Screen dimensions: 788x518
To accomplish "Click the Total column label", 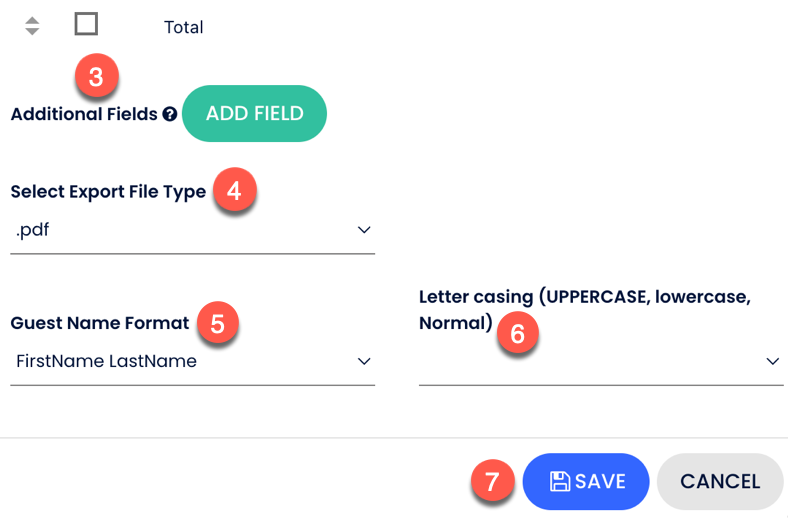I will click(183, 27).
